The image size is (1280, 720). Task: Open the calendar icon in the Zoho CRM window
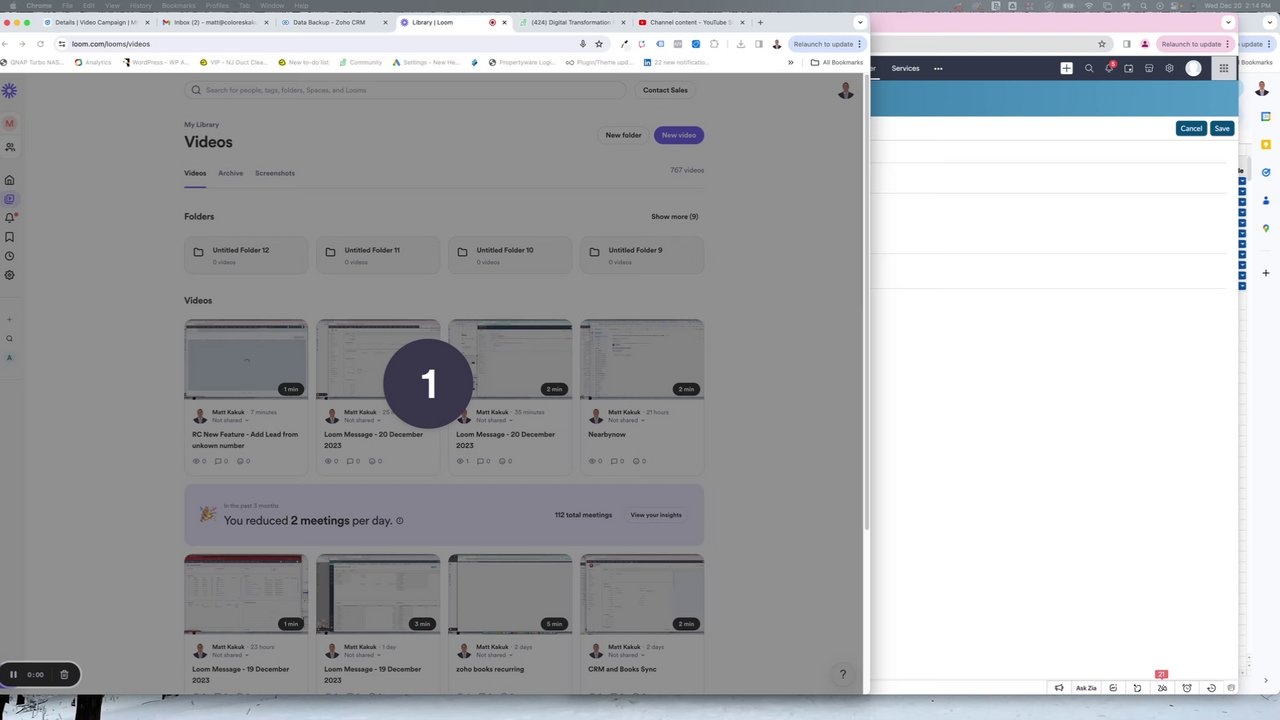pyautogui.click(x=1129, y=68)
